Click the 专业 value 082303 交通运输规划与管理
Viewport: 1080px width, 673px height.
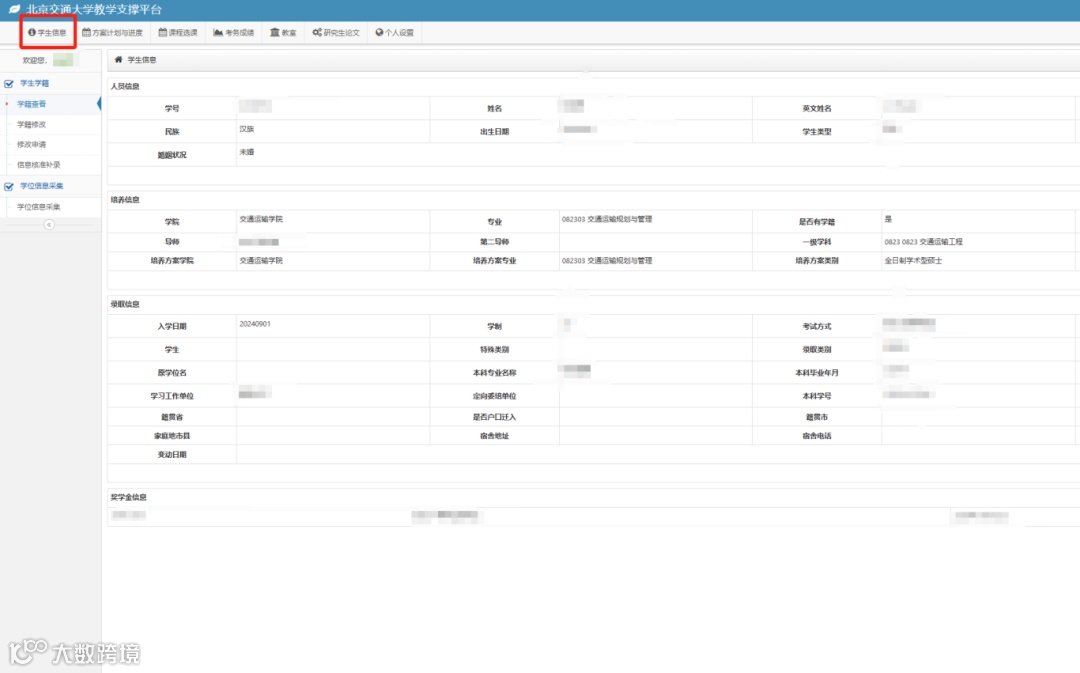point(607,219)
